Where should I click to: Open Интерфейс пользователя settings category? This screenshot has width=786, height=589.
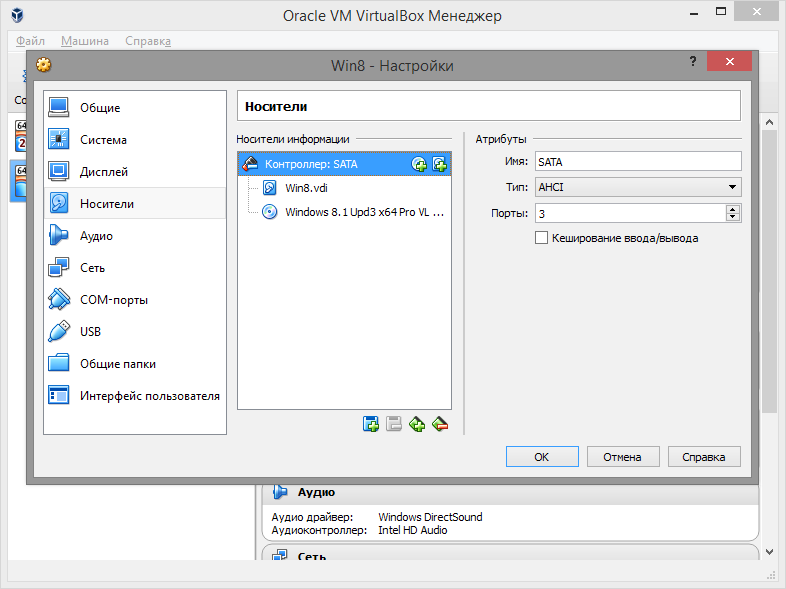pyautogui.click(x=135, y=396)
